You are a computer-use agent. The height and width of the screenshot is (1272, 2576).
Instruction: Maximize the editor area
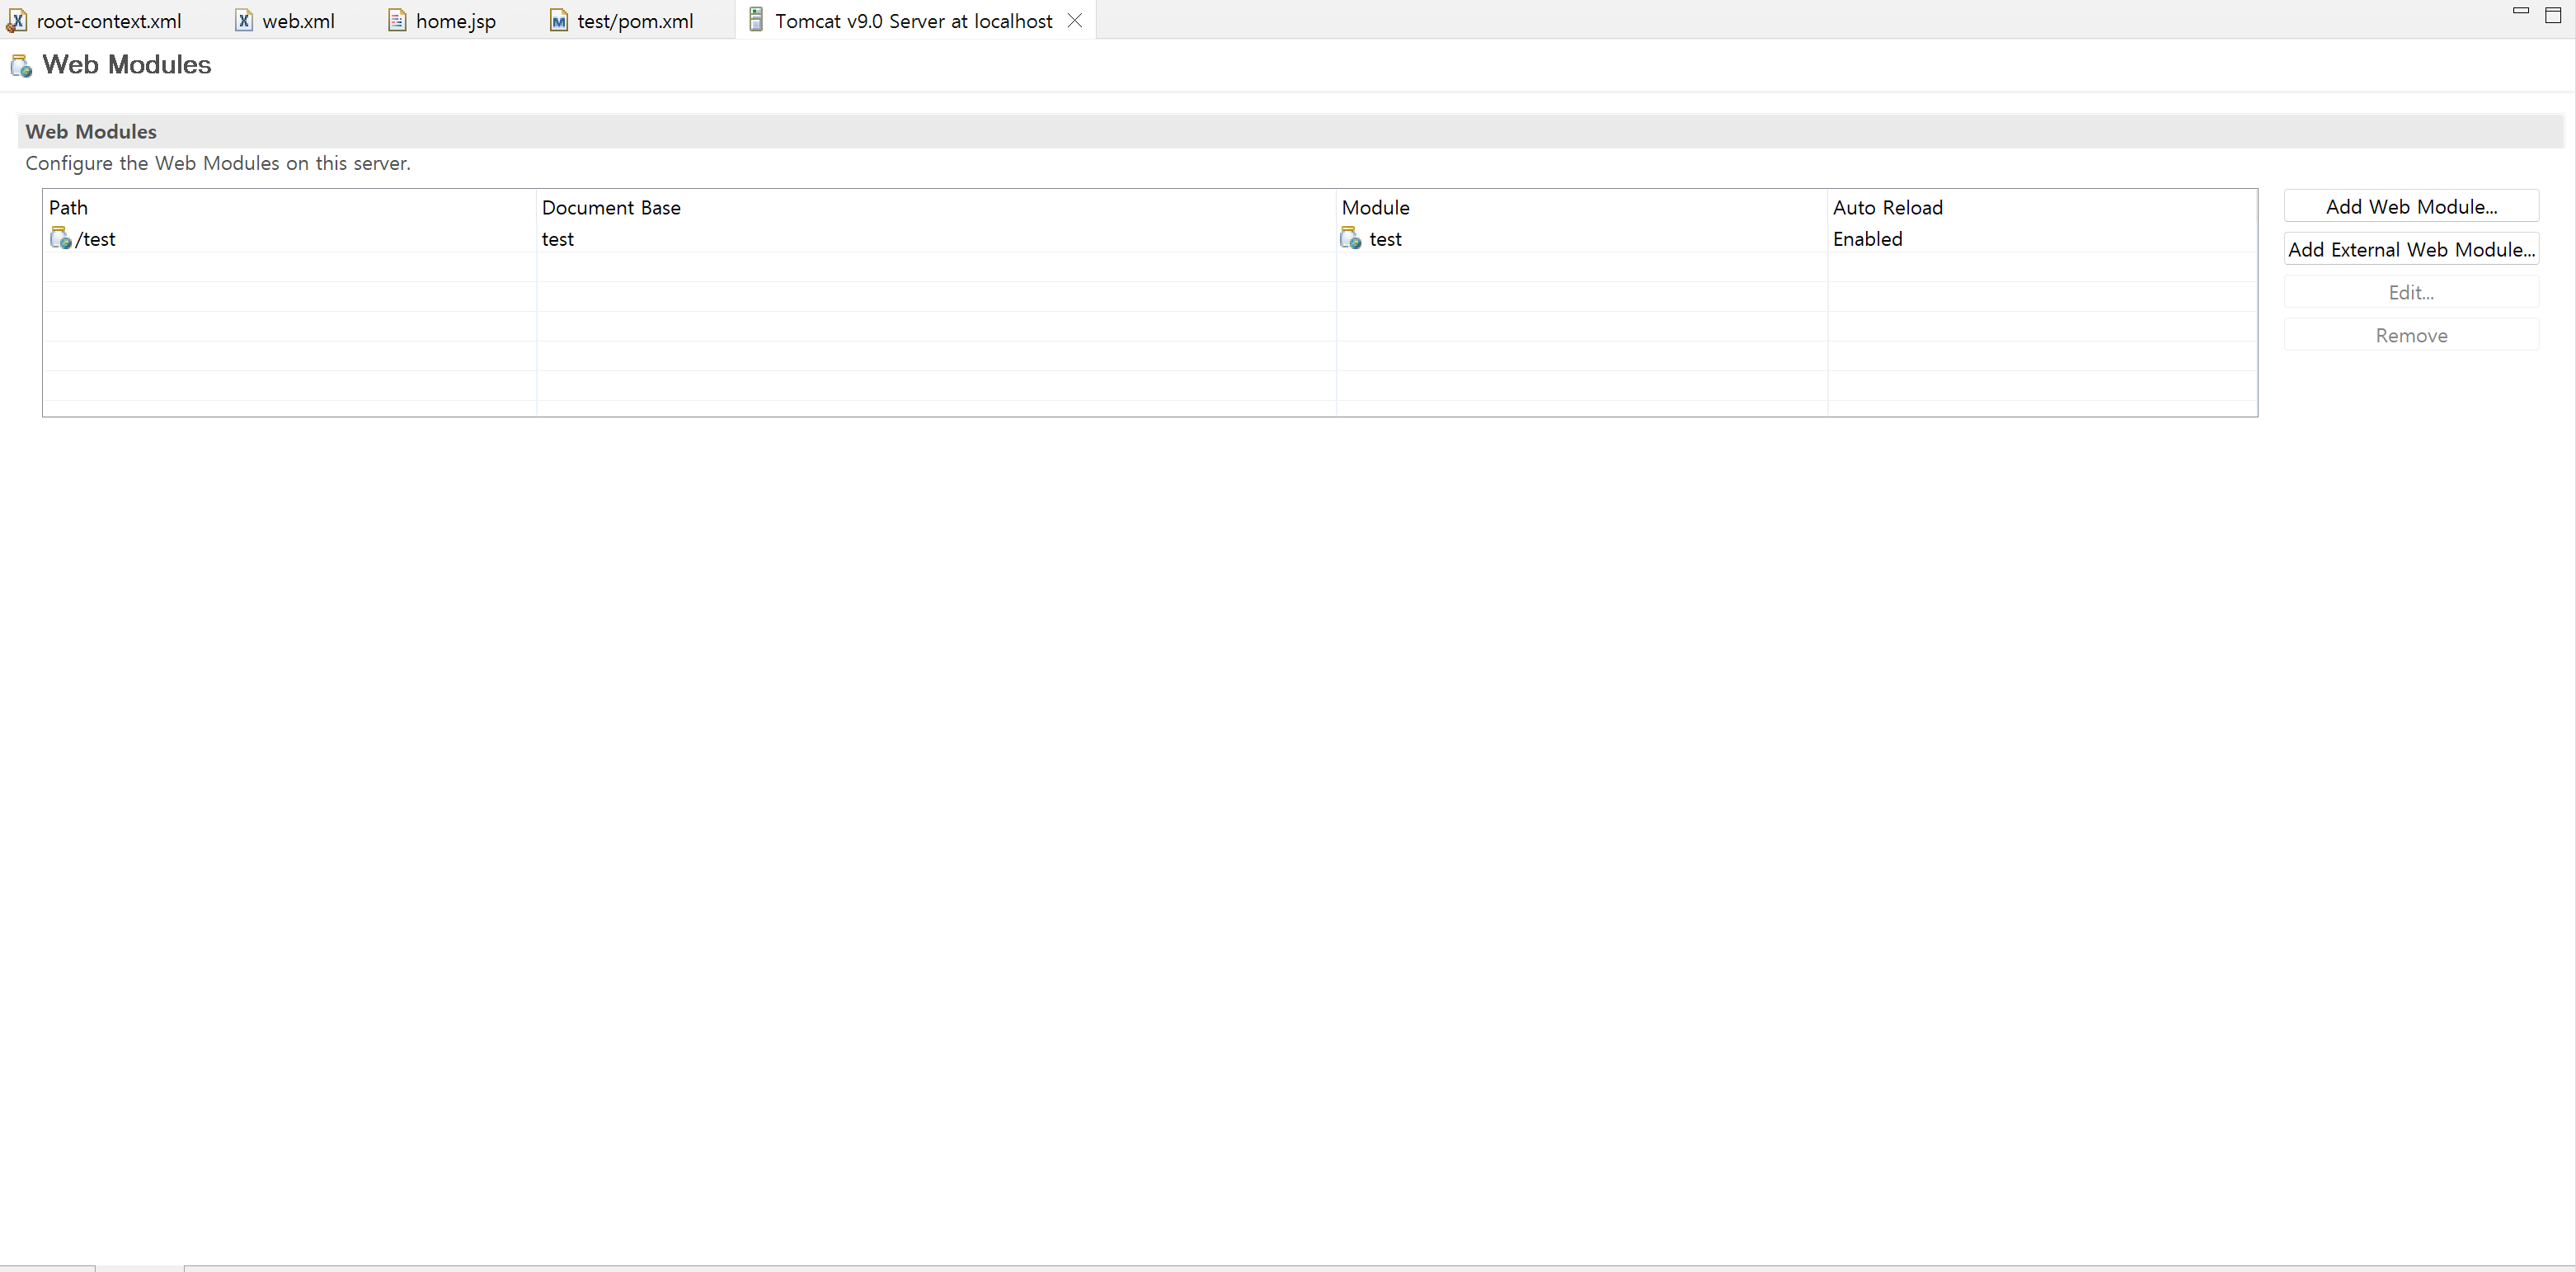click(x=2553, y=15)
